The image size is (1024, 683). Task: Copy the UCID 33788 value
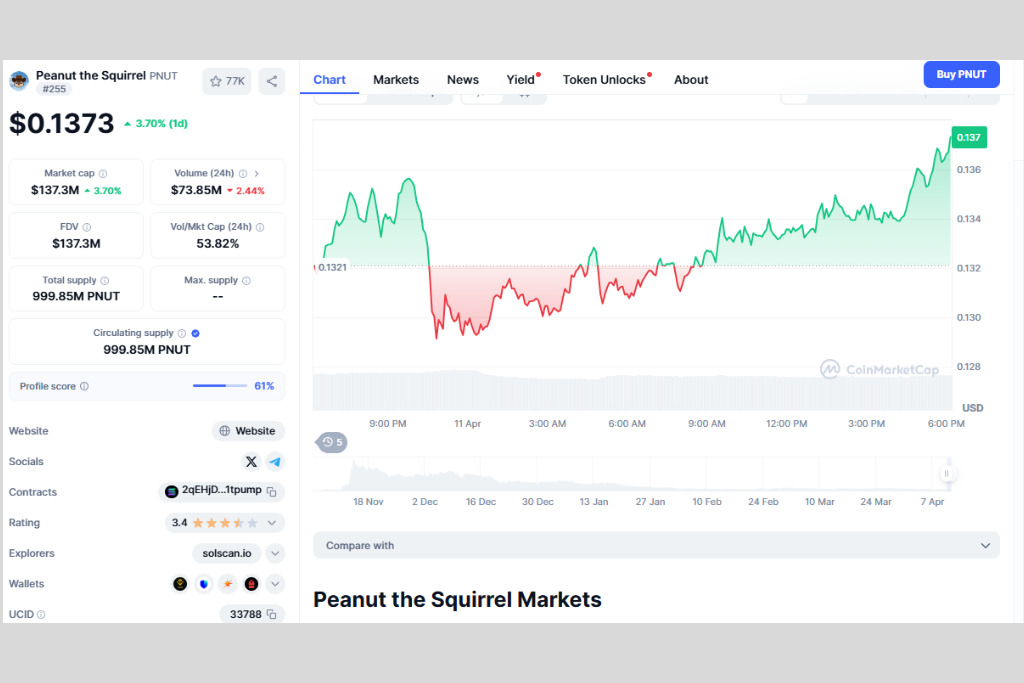[272, 614]
